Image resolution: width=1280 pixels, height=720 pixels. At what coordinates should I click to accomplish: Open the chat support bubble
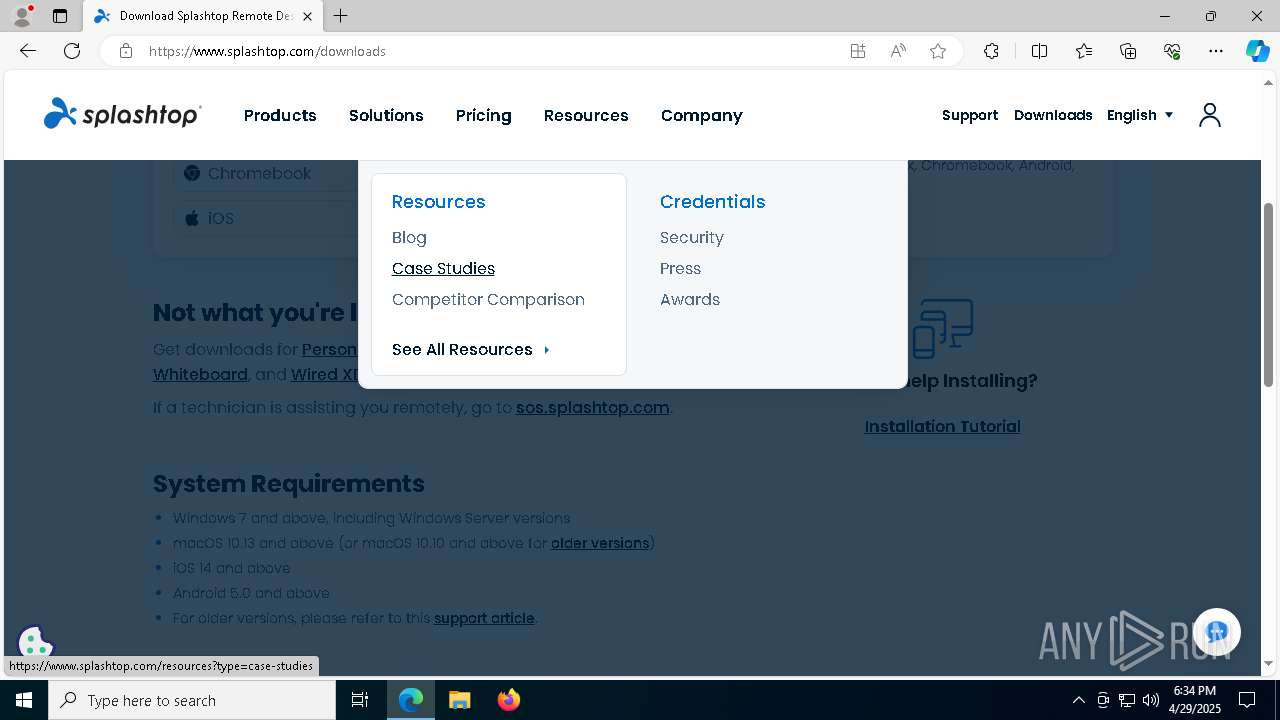(x=1216, y=632)
